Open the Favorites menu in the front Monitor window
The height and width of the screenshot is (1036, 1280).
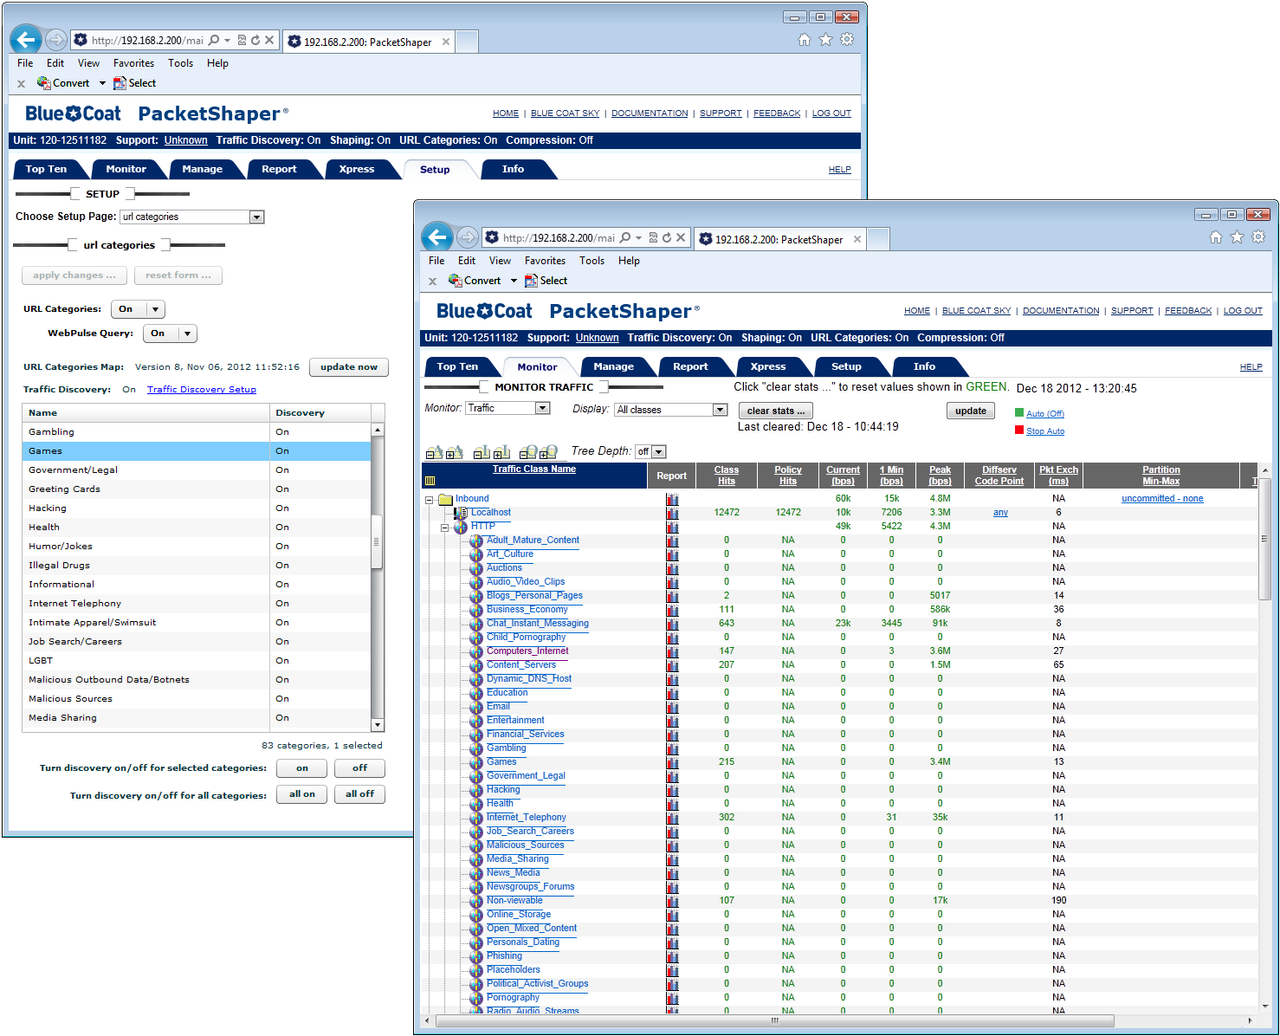pos(545,261)
